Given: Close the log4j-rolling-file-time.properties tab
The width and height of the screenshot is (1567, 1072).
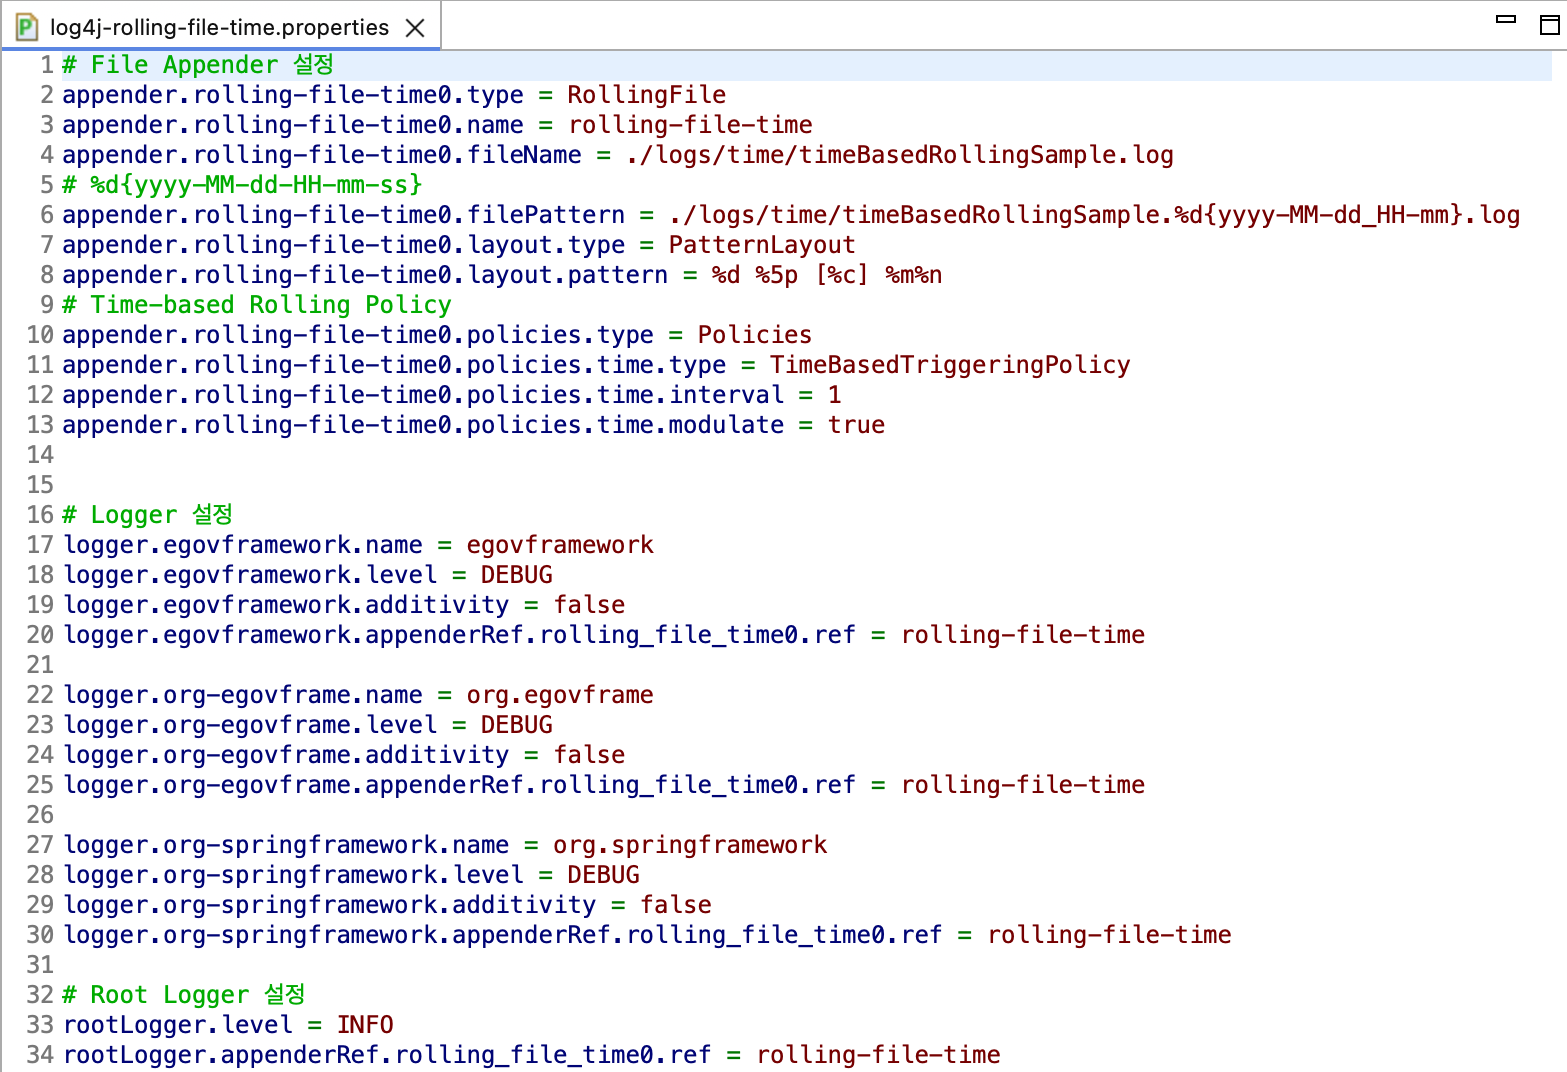Looking at the screenshot, I should pos(415,28).
